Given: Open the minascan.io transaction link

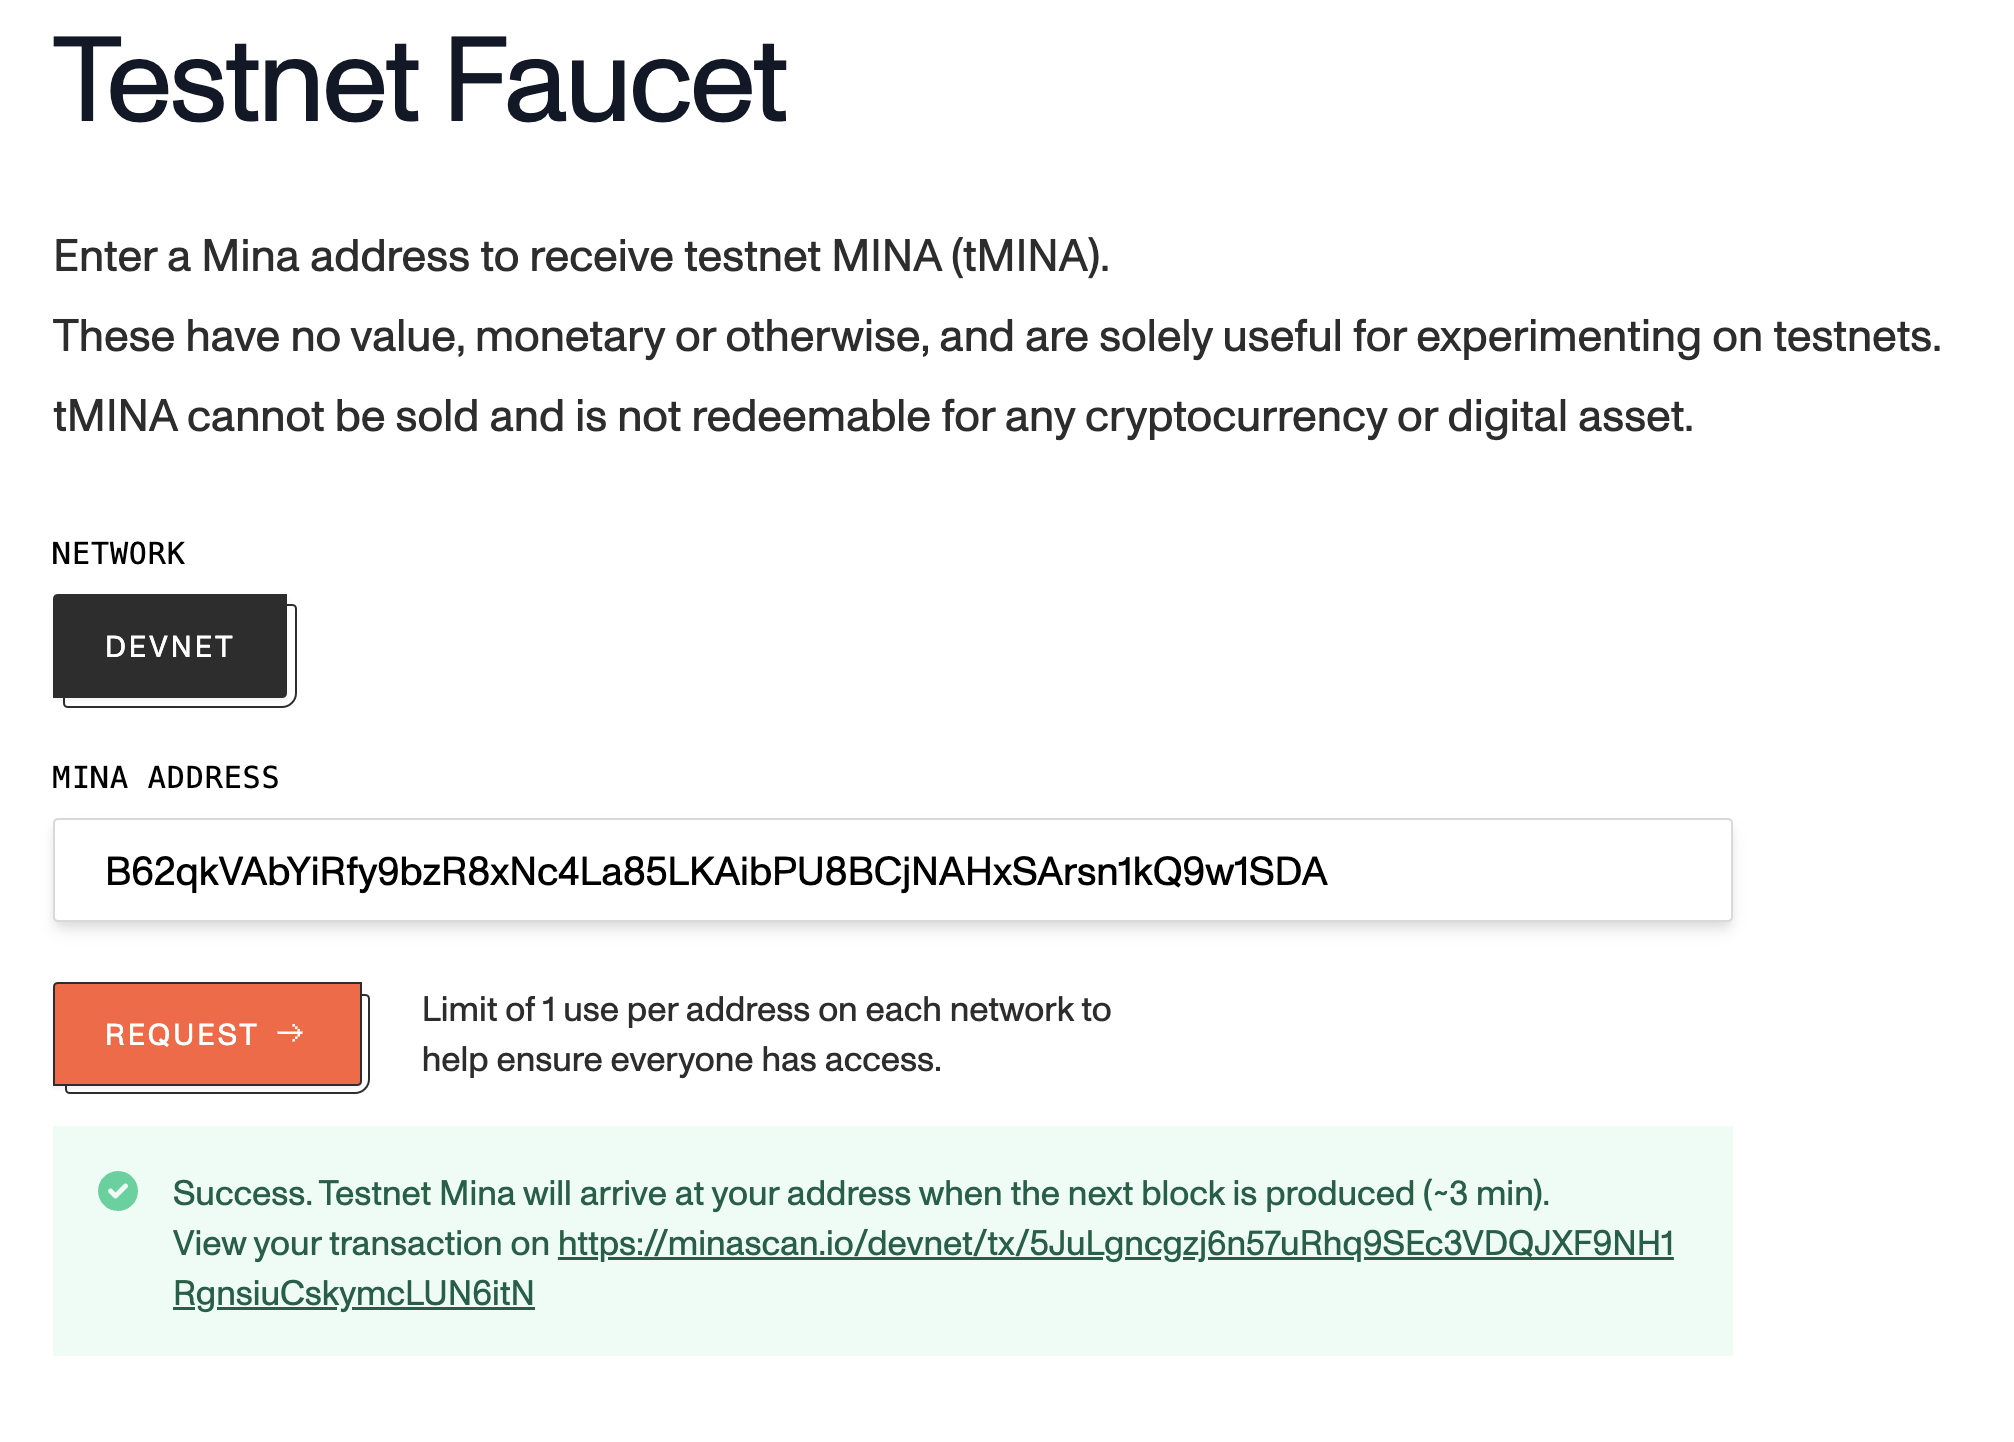Looking at the screenshot, I should click(x=1110, y=1244).
